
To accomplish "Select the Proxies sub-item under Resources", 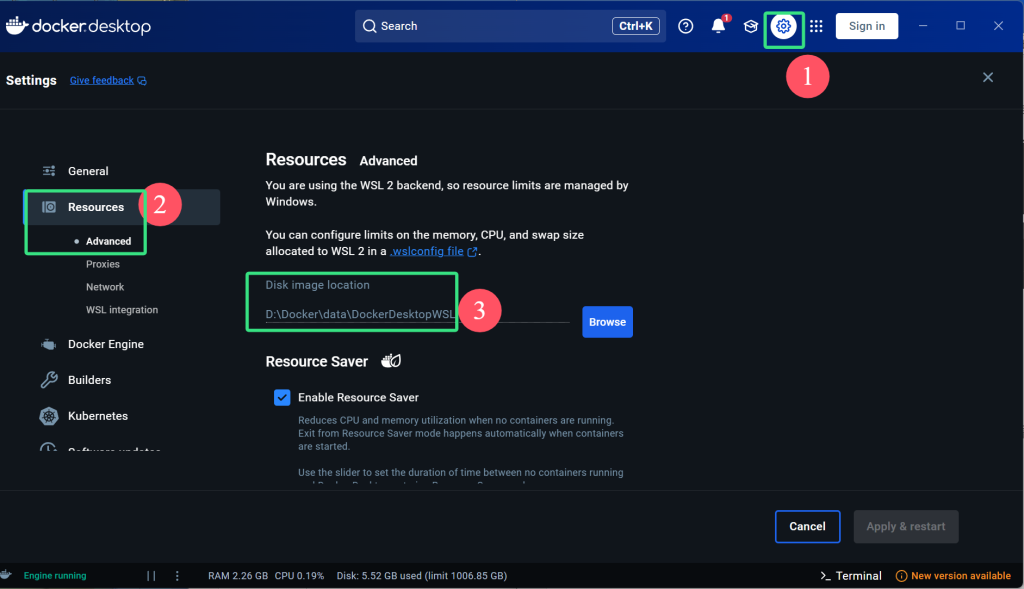I will [x=103, y=264].
